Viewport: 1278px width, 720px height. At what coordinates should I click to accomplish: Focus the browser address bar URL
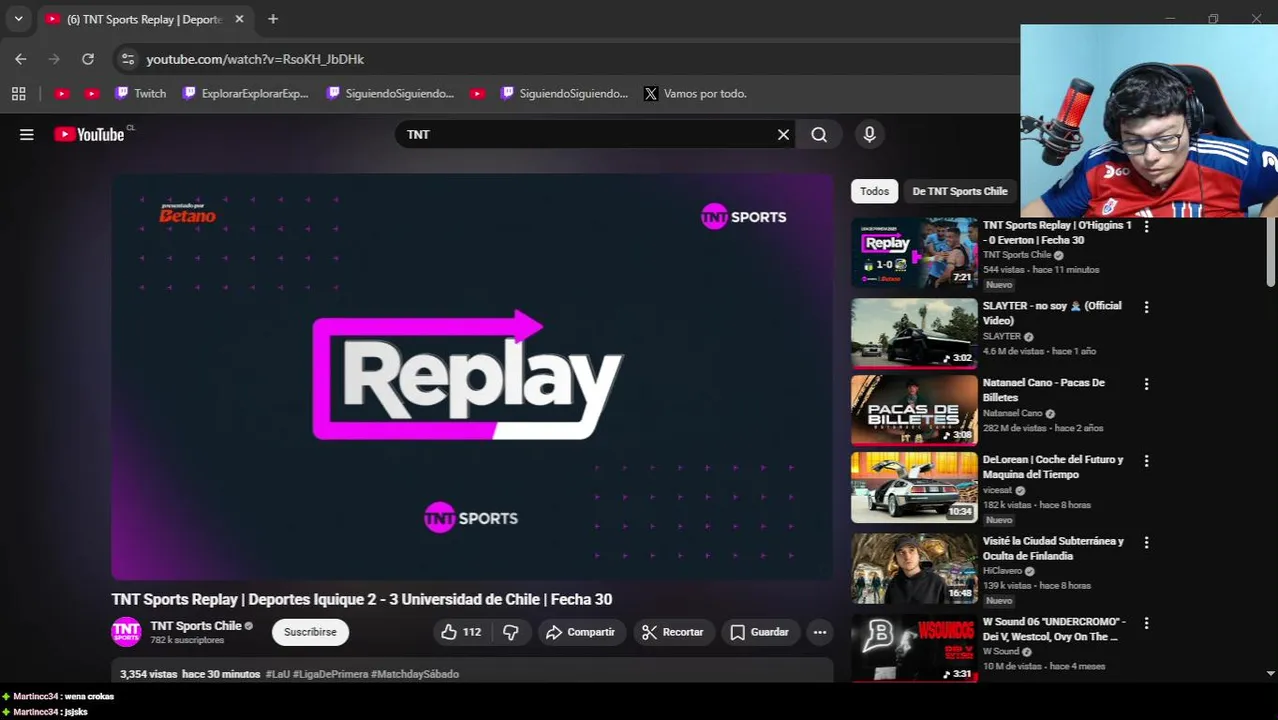(255, 59)
